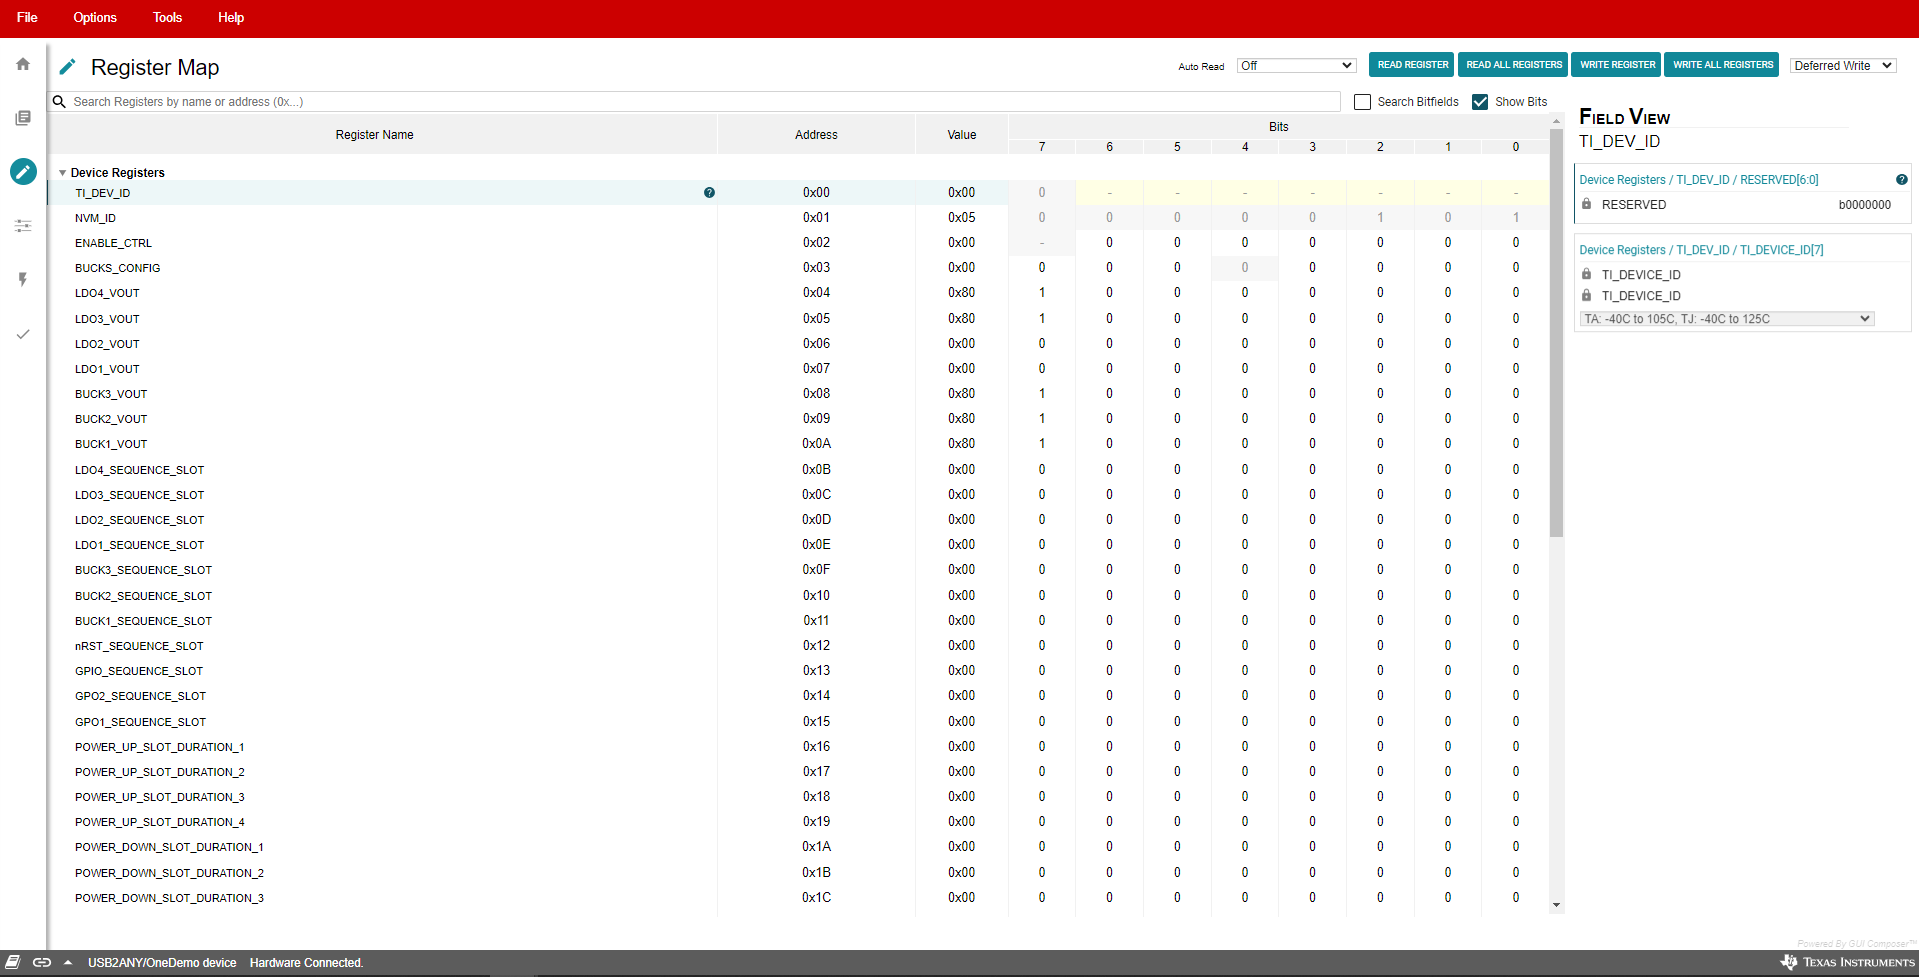Toggle bit 7 of the LDO4_VOUT register
1919x977 pixels.
point(1042,293)
